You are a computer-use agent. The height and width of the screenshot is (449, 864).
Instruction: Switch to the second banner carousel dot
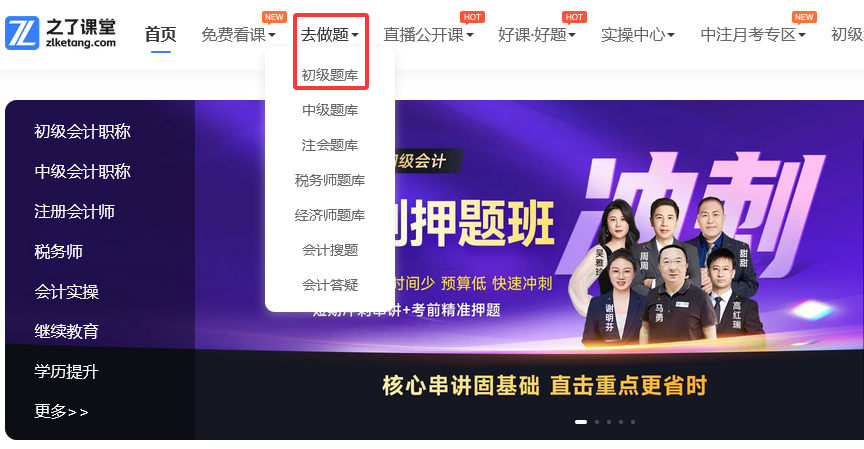pos(597,422)
